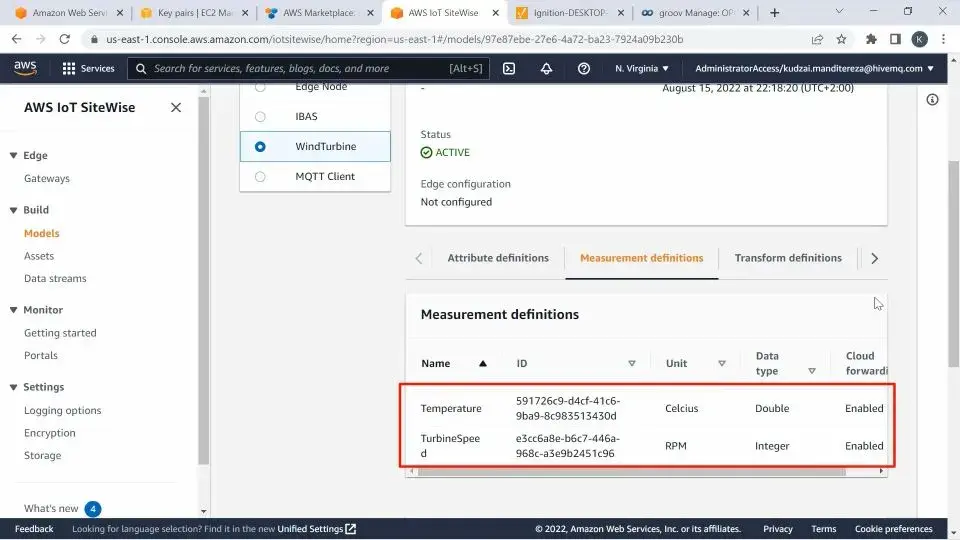The height and width of the screenshot is (540, 960).
Task: Open the N. Virginia region dropdown
Action: point(642,69)
